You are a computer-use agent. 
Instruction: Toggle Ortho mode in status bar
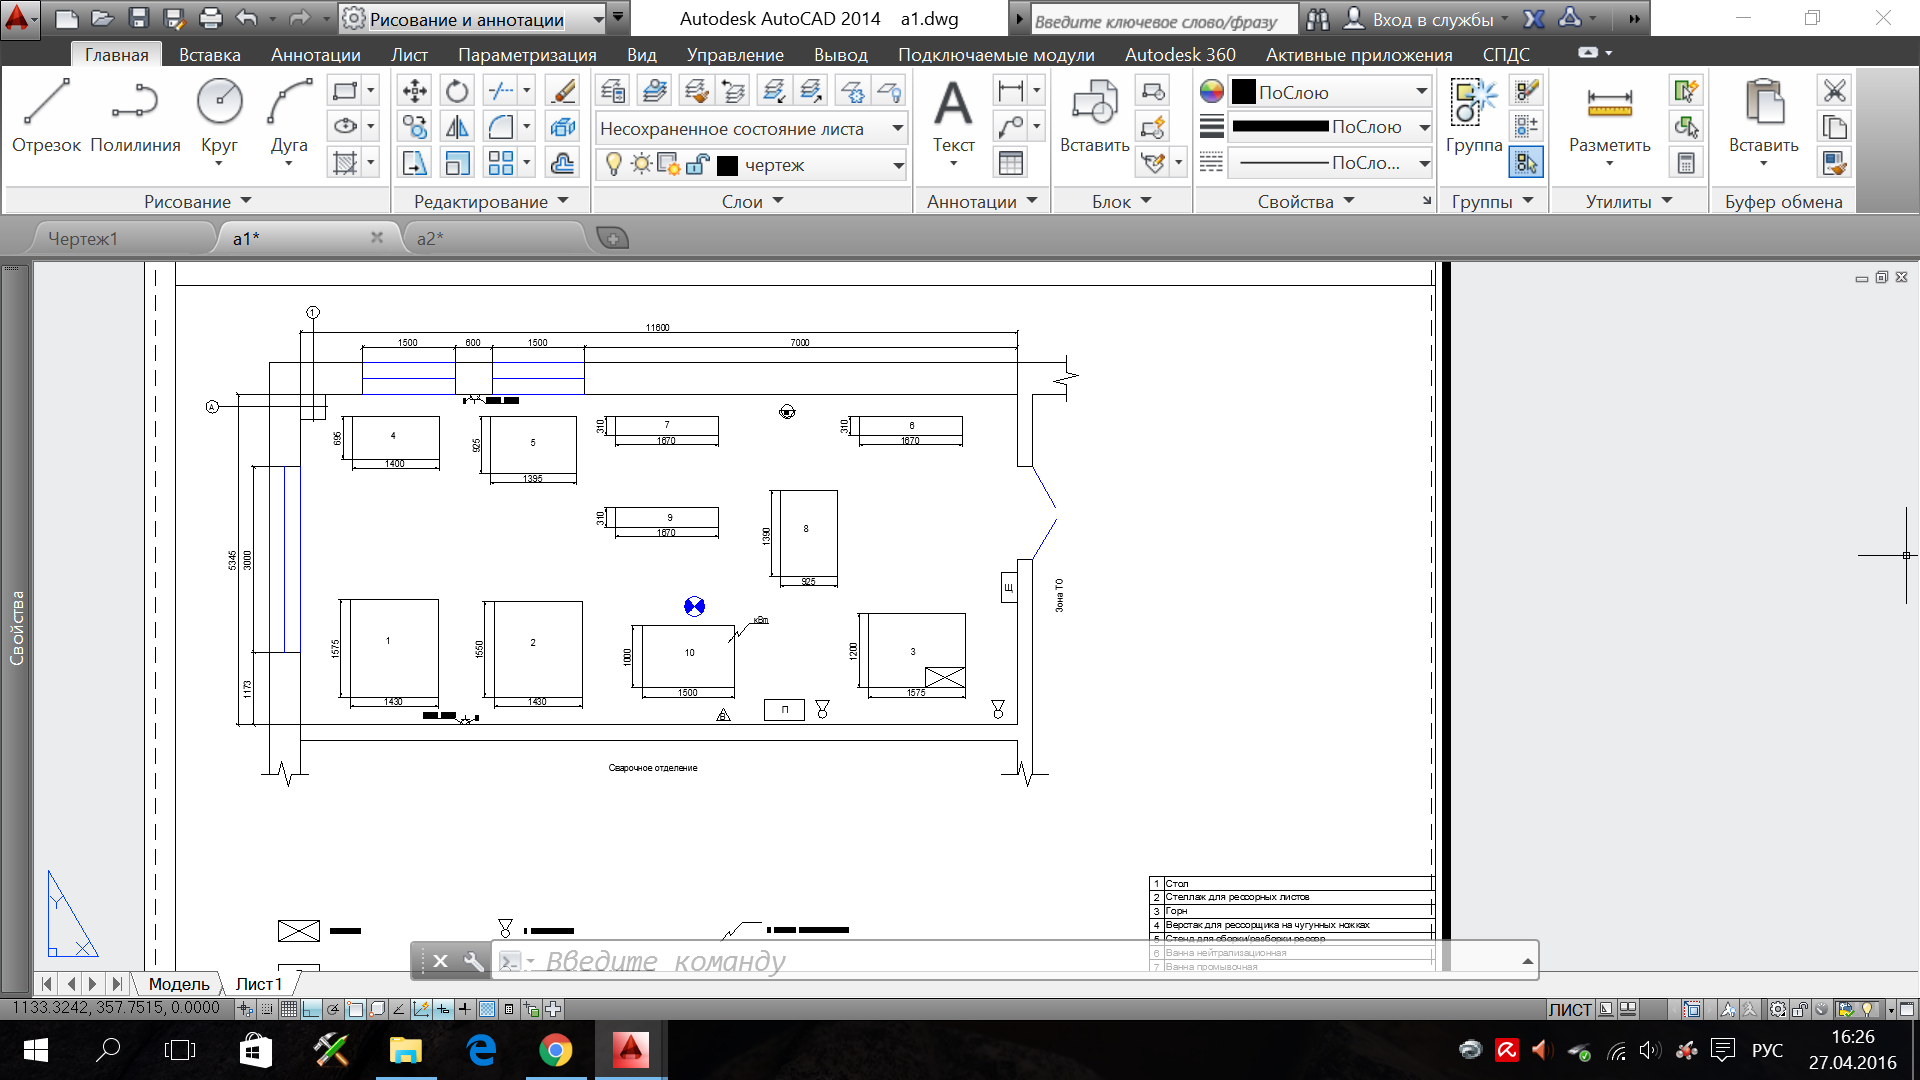click(x=311, y=1009)
